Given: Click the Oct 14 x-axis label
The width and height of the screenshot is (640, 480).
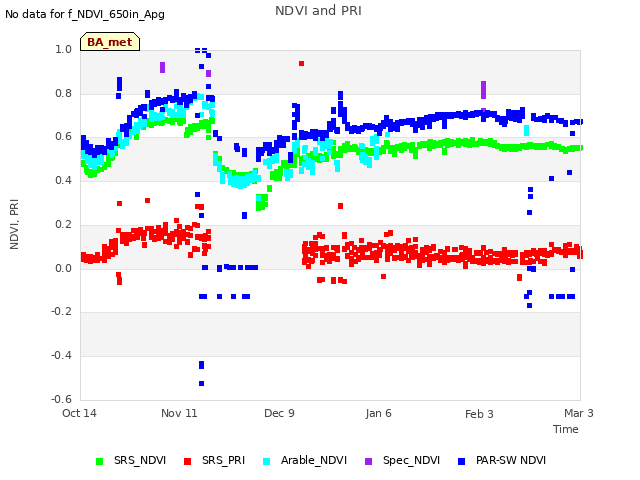Looking at the screenshot, I should click(79, 413).
